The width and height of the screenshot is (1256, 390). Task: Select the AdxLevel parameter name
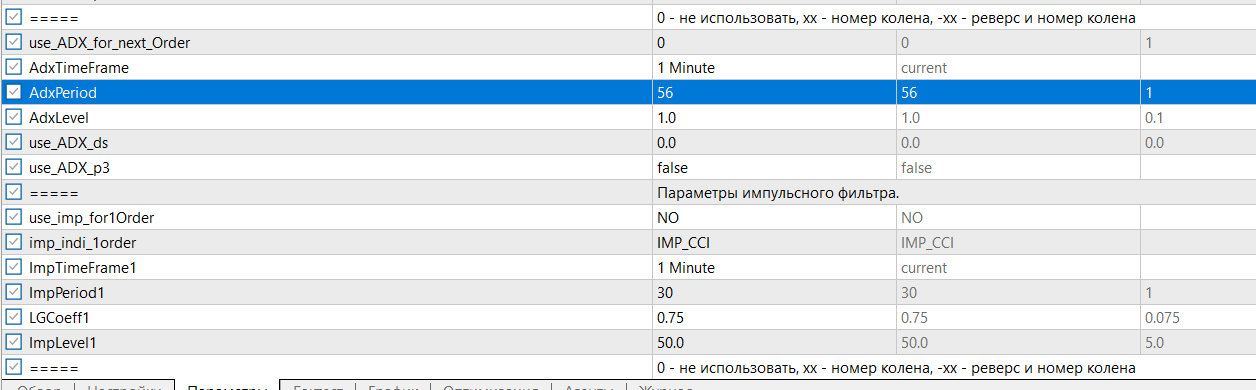59,118
